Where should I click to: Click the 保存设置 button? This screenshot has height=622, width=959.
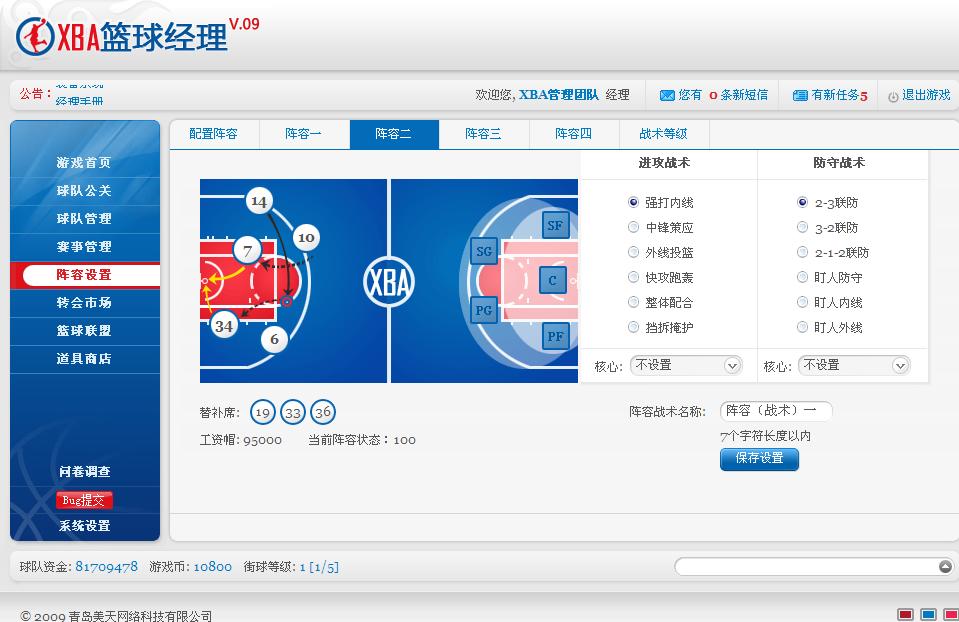[759, 458]
